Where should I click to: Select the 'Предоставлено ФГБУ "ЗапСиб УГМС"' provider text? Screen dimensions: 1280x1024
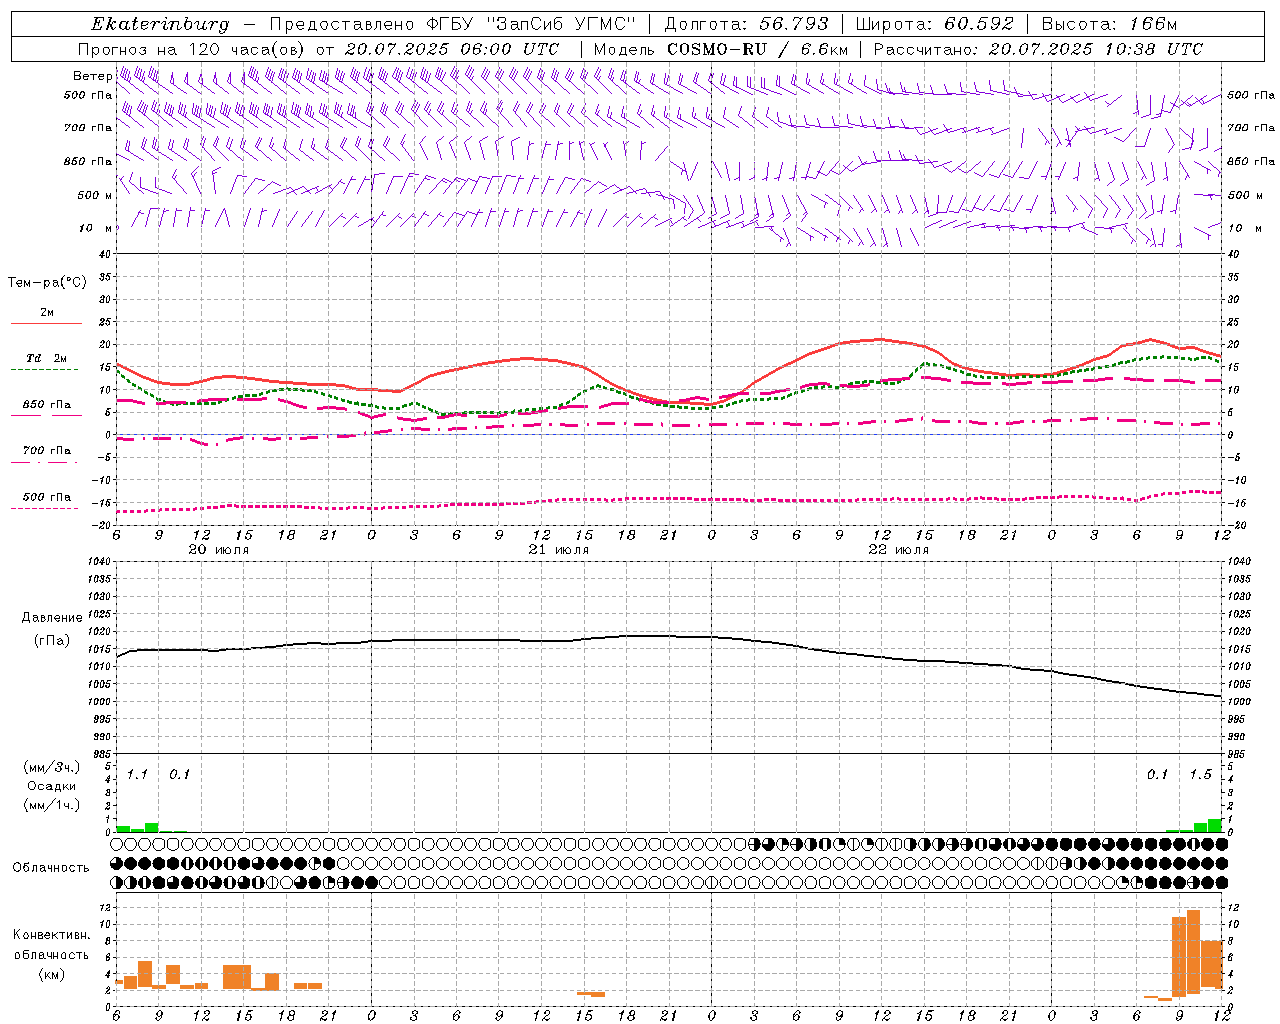tap(453, 24)
